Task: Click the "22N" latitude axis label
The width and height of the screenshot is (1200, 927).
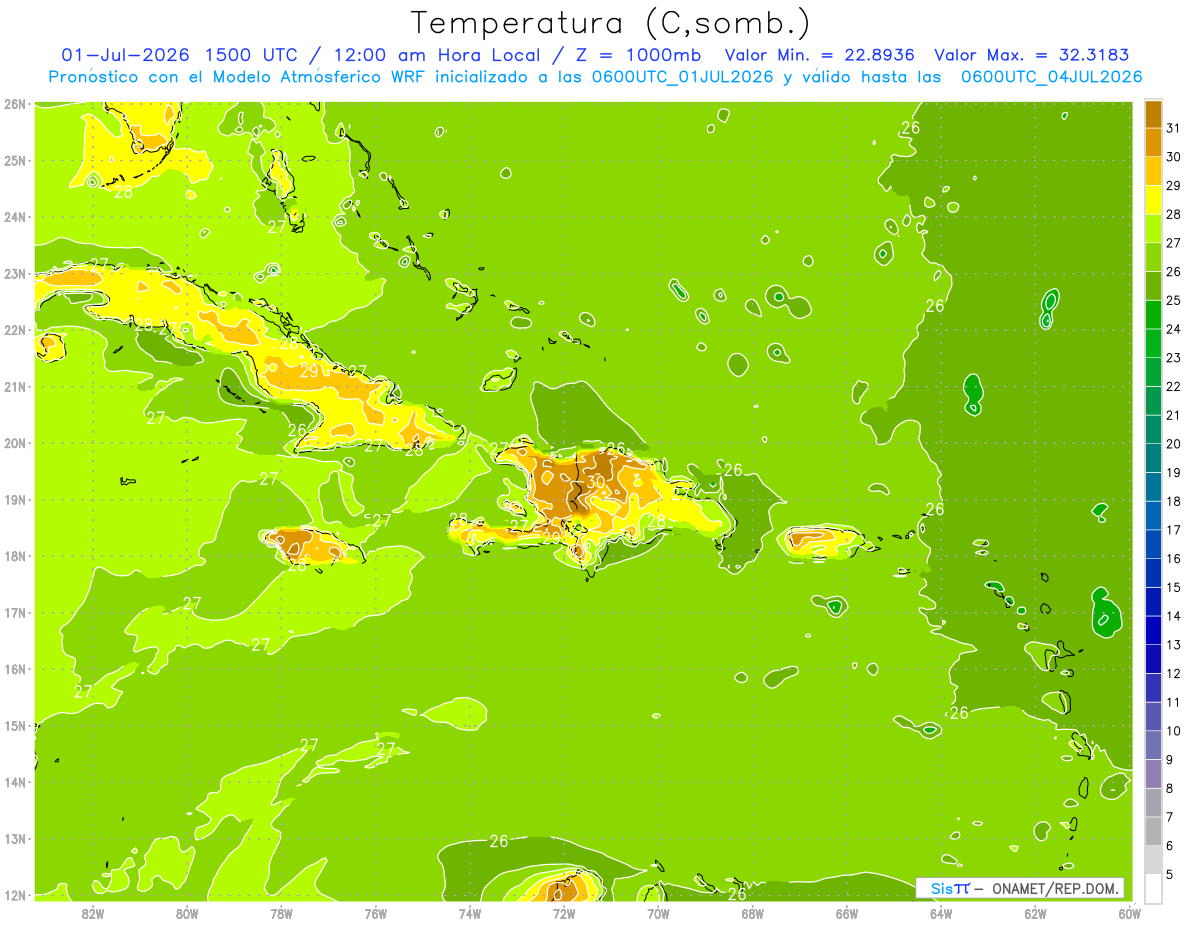Action: tap(14, 330)
